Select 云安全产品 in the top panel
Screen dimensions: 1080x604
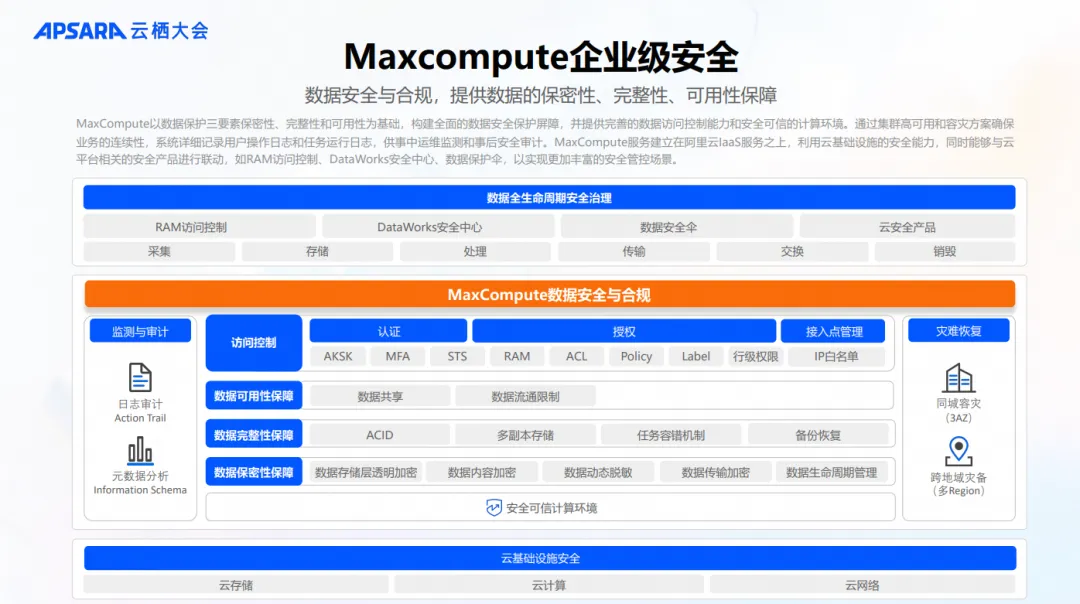coord(906,226)
